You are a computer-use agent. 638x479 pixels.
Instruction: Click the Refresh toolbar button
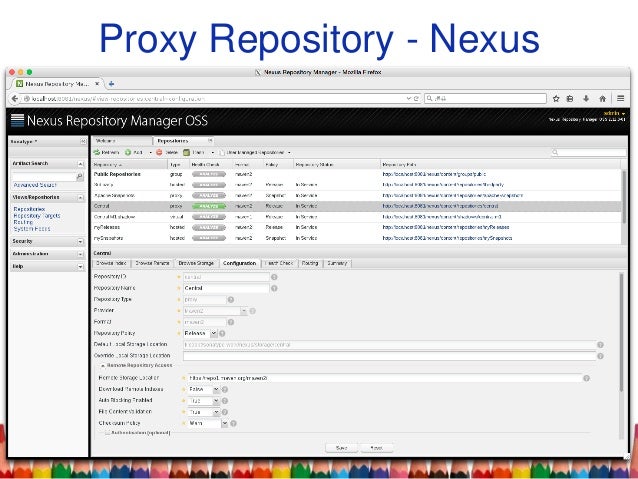(x=106, y=152)
